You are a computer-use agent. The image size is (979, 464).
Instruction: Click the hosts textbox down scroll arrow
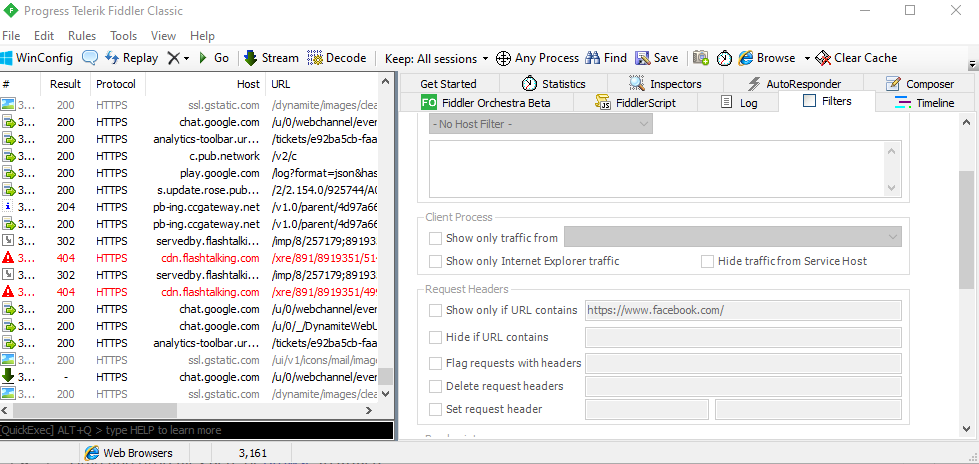click(x=892, y=188)
